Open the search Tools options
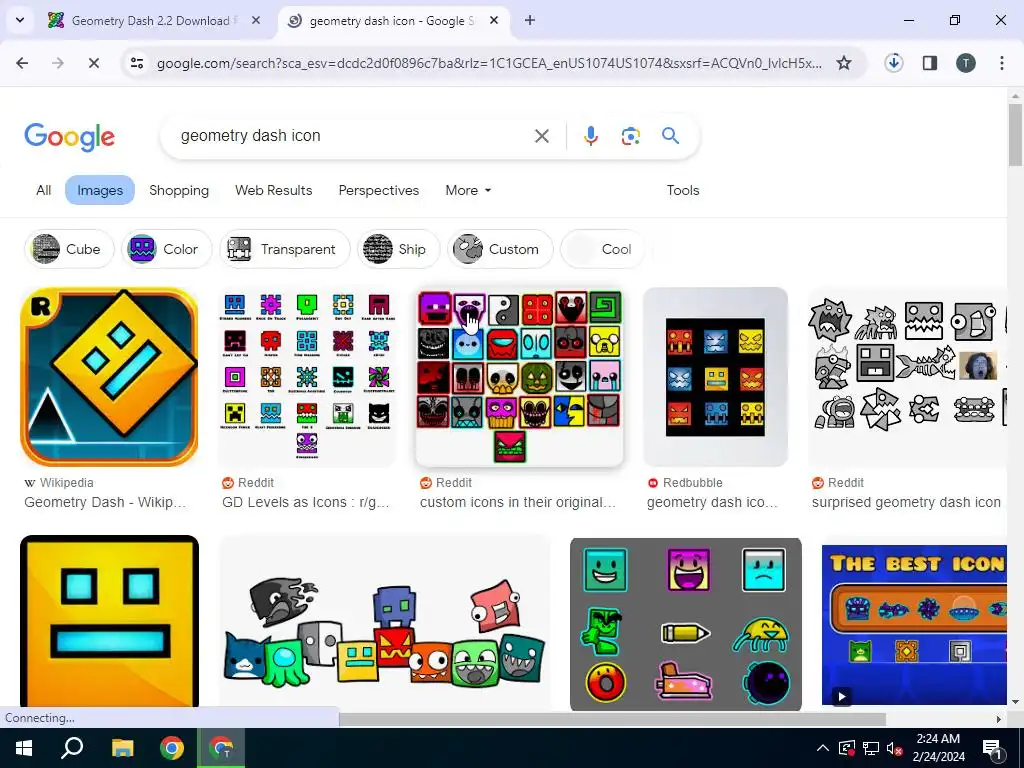The width and height of the screenshot is (1024, 768). click(x=682, y=190)
